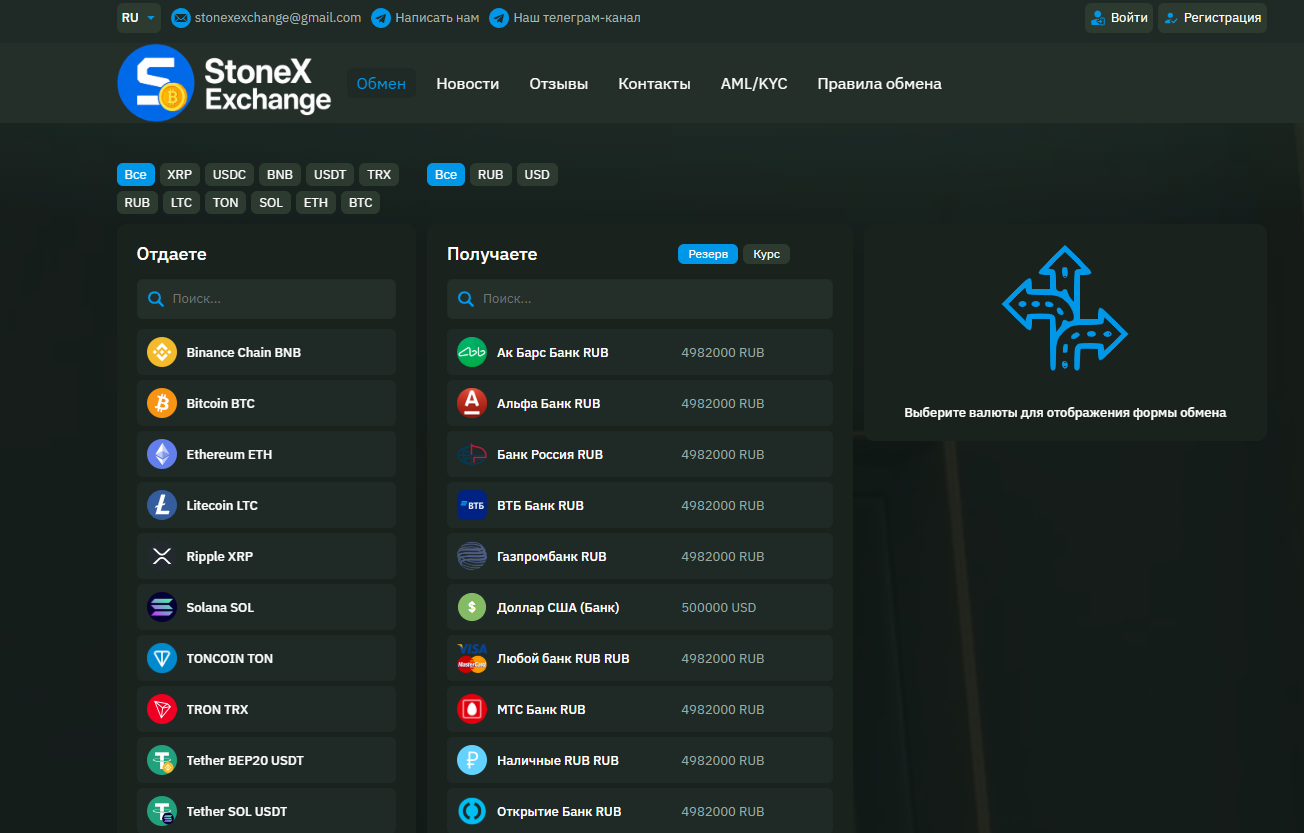1304x833 pixels.
Task: Click the Открытие Банк logo icon
Action: tap(472, 811)
